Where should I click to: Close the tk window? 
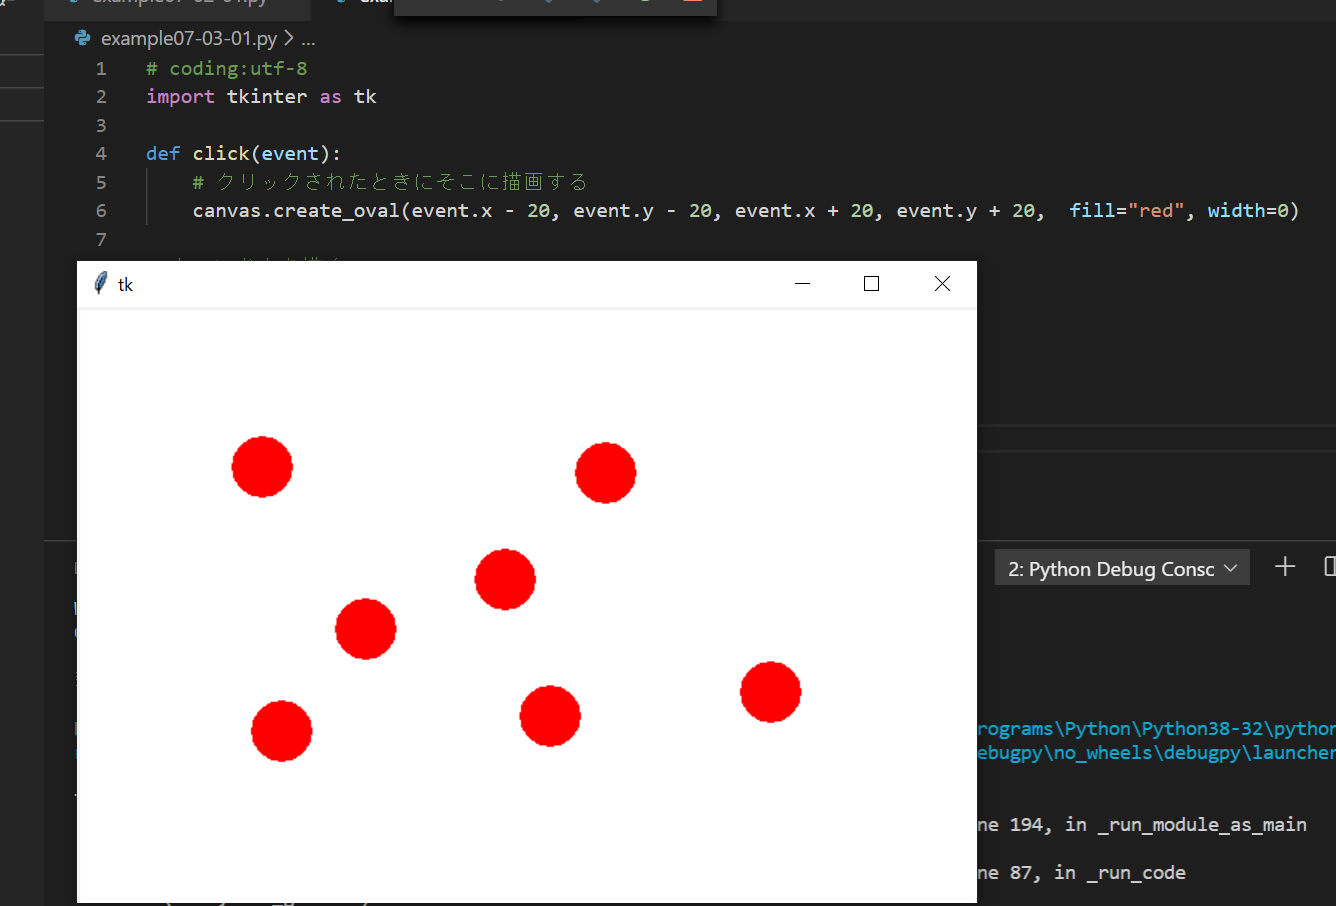pos(942,284)
